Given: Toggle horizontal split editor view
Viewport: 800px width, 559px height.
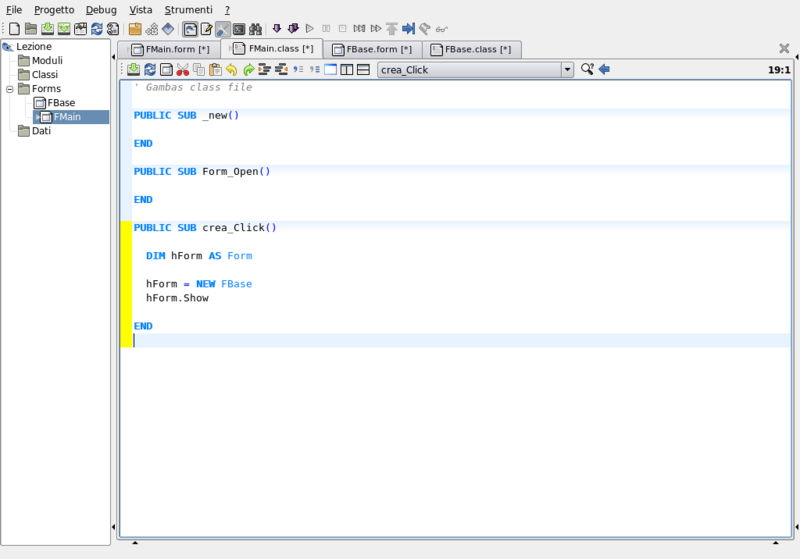Looking at the screenshot, I should pos(363,69).
